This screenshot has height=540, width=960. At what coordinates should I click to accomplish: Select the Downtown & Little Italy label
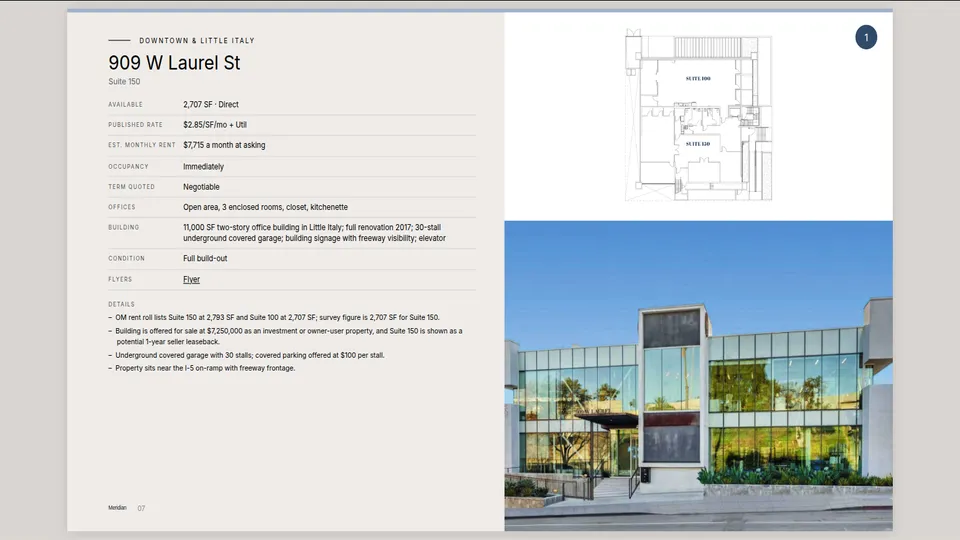click(x=197, y=40)
